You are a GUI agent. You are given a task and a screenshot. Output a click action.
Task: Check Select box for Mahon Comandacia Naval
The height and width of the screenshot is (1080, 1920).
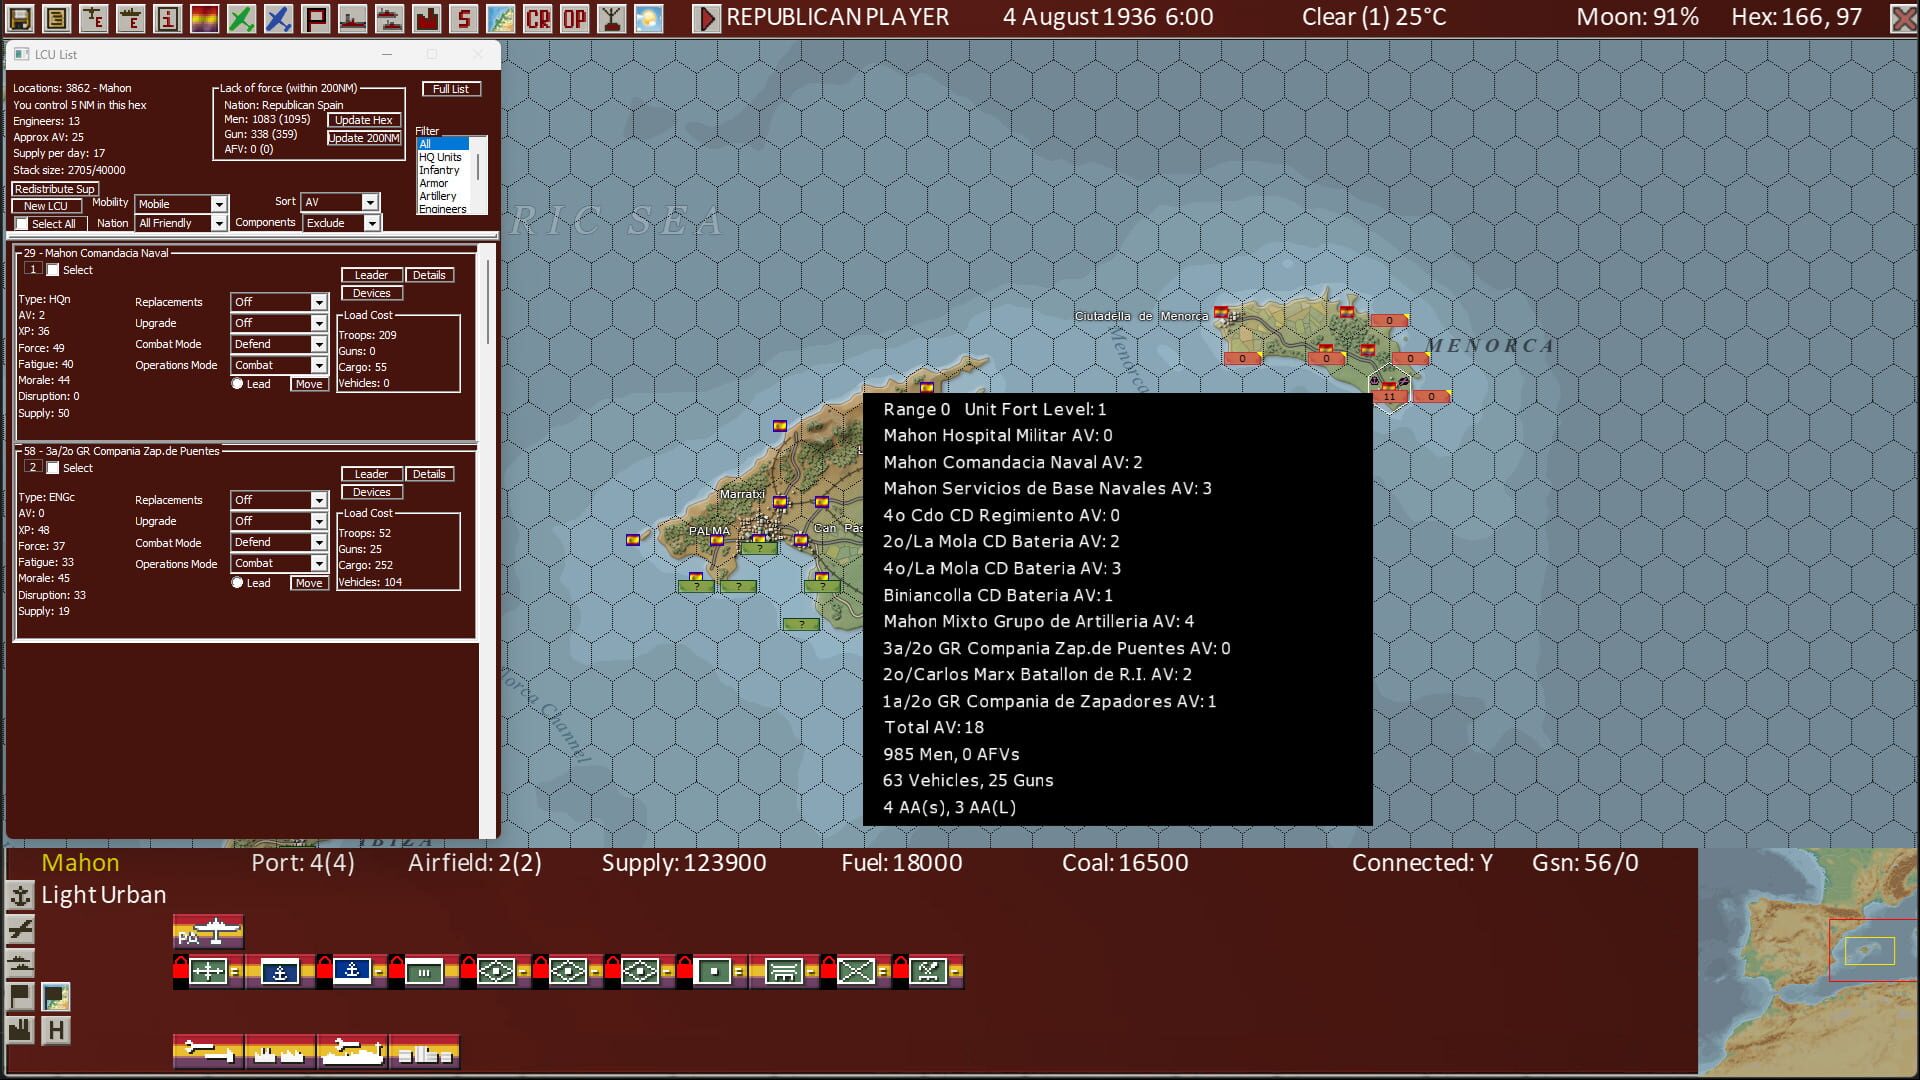(54, 270)
